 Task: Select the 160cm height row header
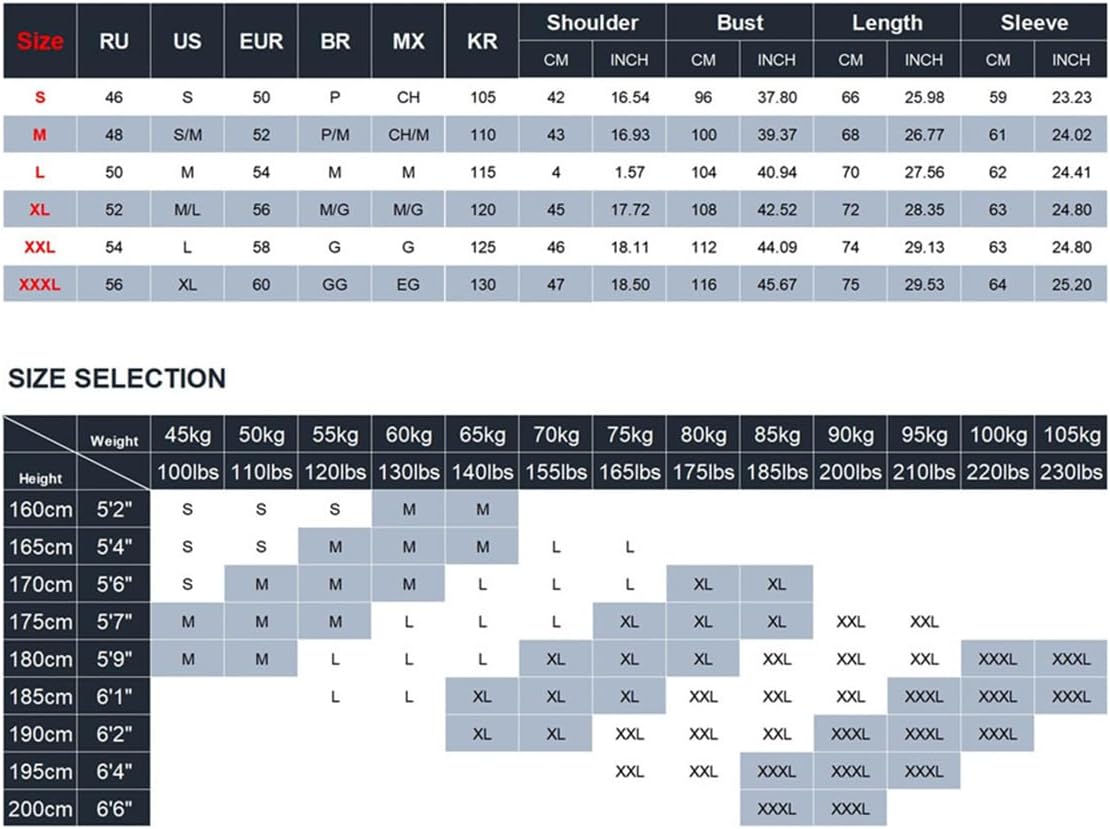click(x=40, y=509)
